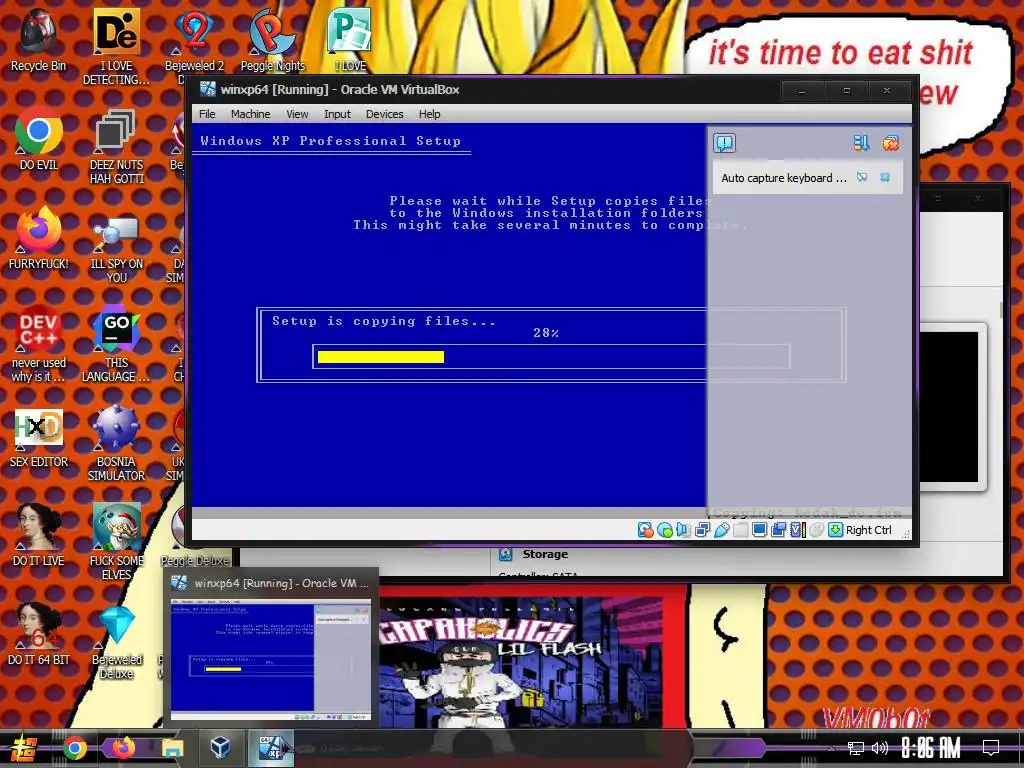This screenshot has width=1024, height=768.
Task: Click the network adapter status icon
Action: 702,530
